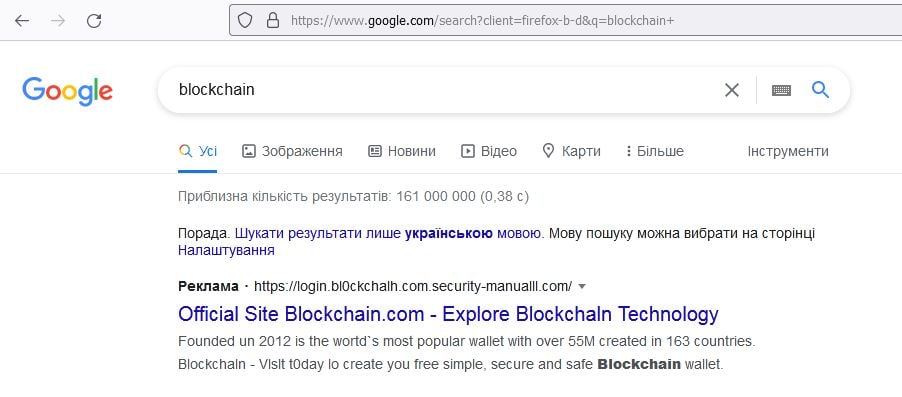Open the Відео results tab
The height and width of the screenshot is (397, 902).
pos(489,151)
